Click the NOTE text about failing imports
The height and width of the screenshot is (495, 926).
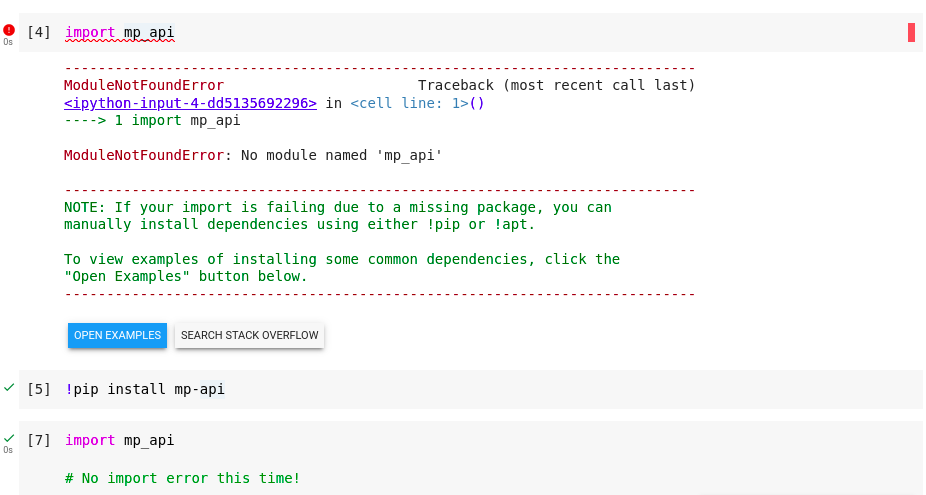pyautogui.click(x=338, y=216)
